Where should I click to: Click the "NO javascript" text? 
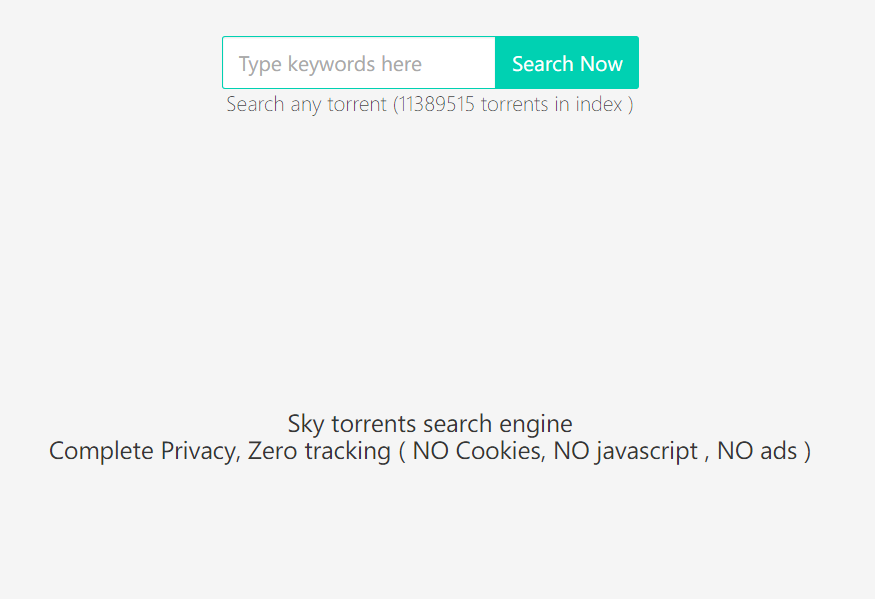[x=626, y=451]
